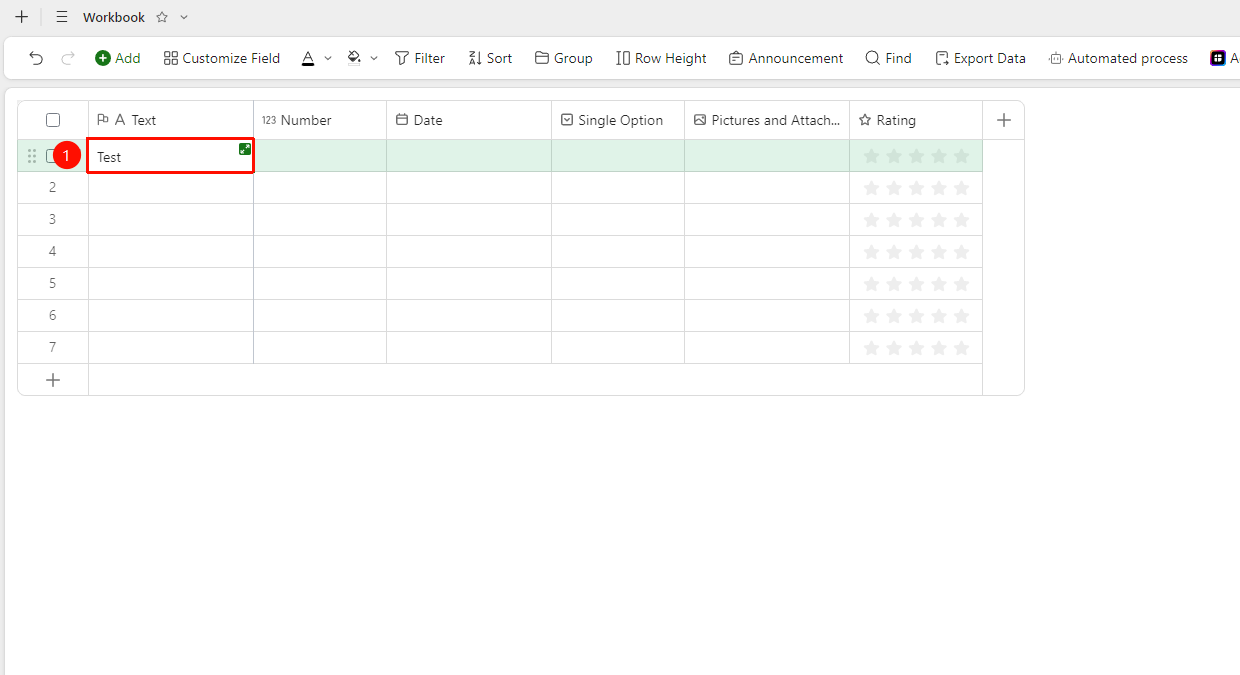1240x675 pixels.
Task: Click the green Add button
Action: pyautogui.click(x=118, y=58)
